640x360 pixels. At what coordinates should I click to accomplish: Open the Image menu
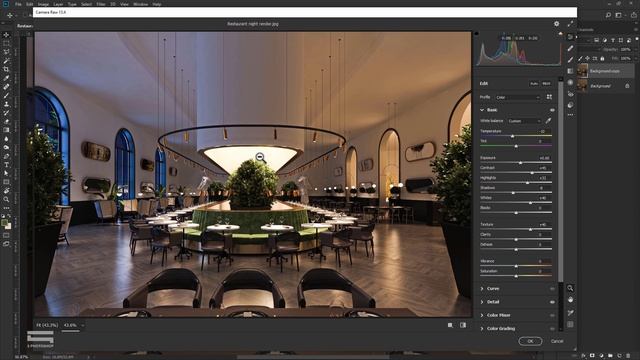(43, 4)
